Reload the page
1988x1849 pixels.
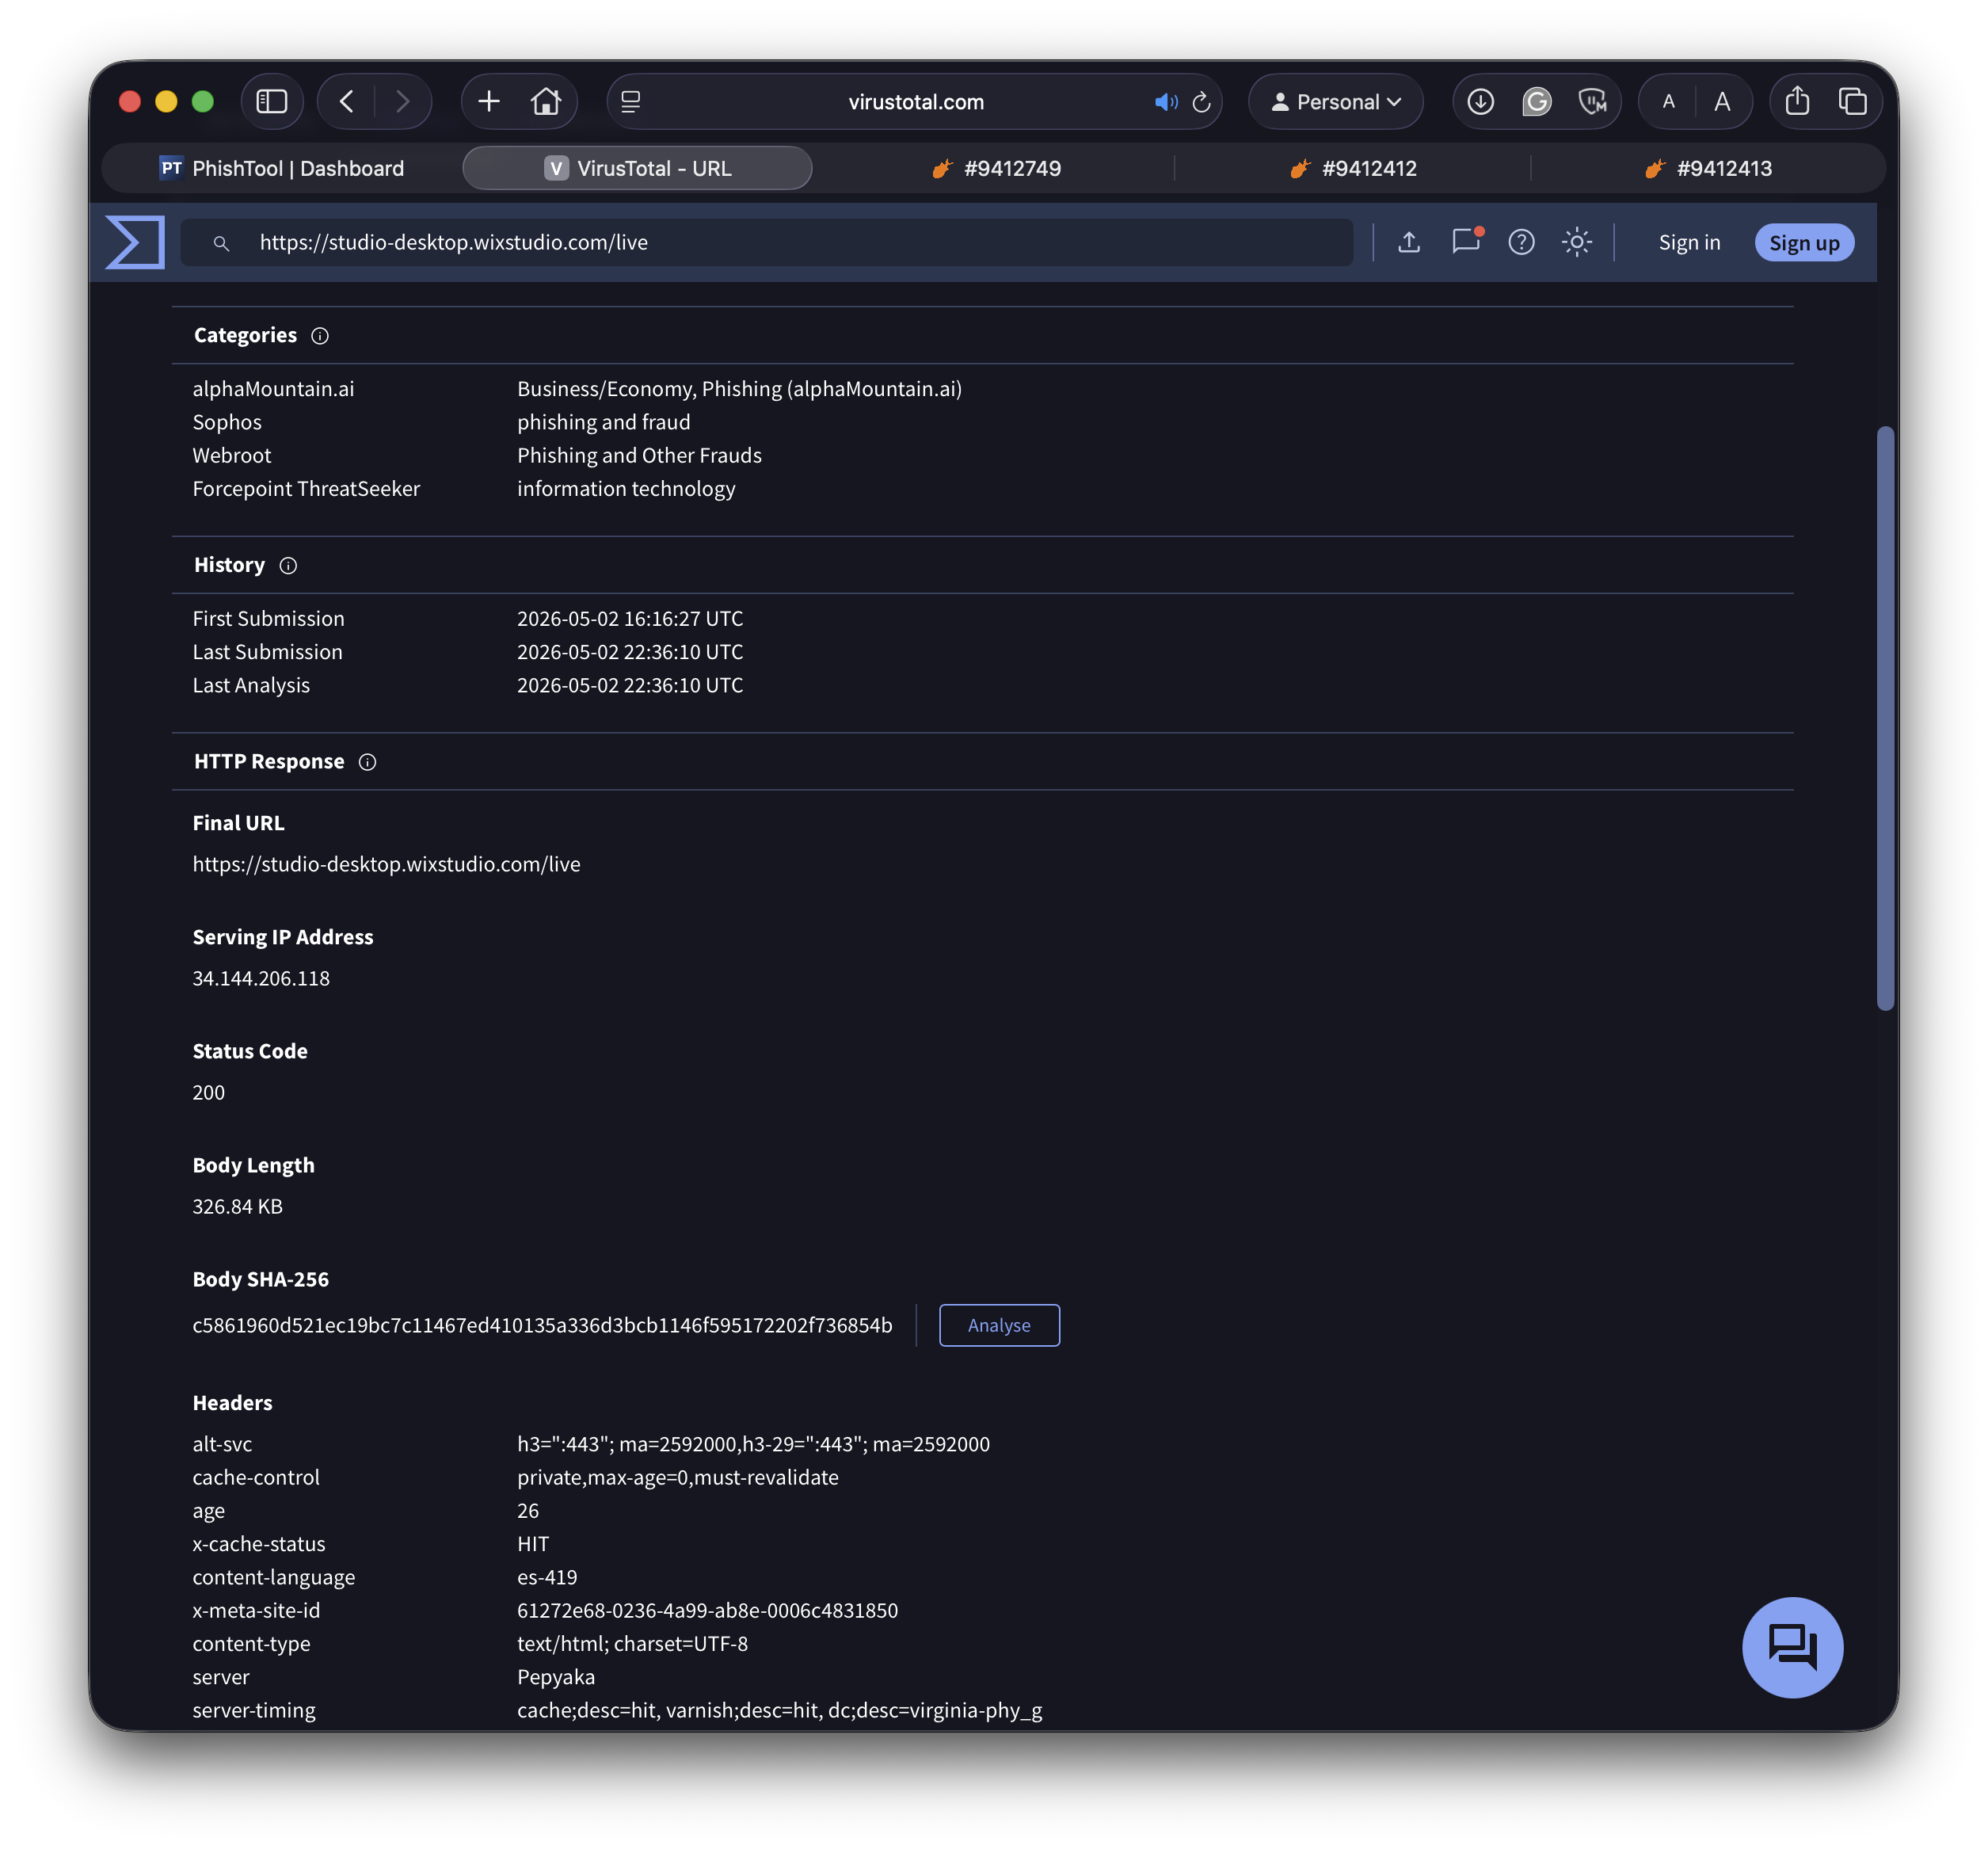(1201, 102)
